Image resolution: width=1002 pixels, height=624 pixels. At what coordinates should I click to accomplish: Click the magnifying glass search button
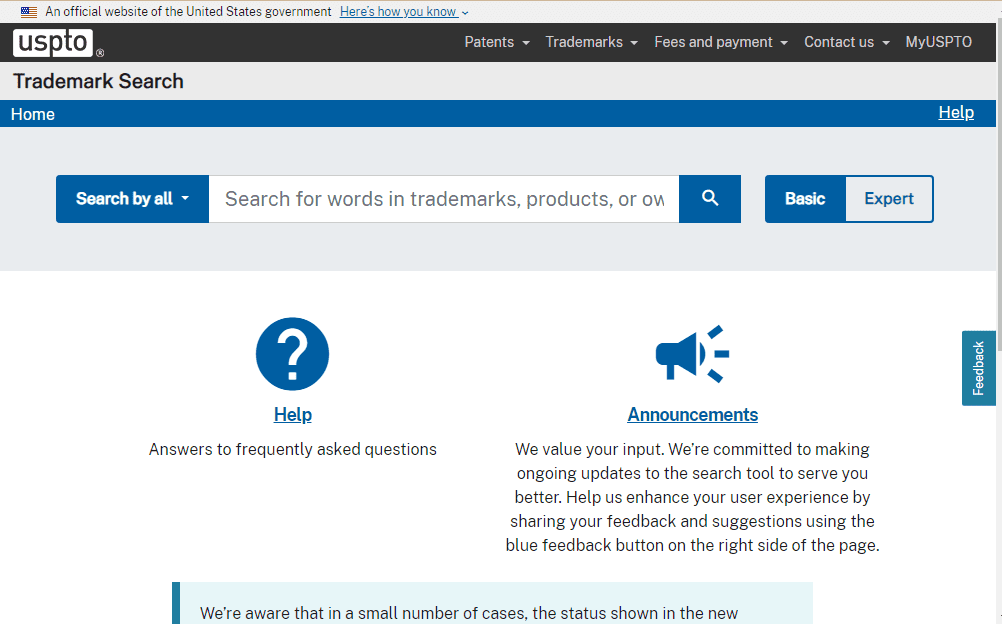pos(710,199)
